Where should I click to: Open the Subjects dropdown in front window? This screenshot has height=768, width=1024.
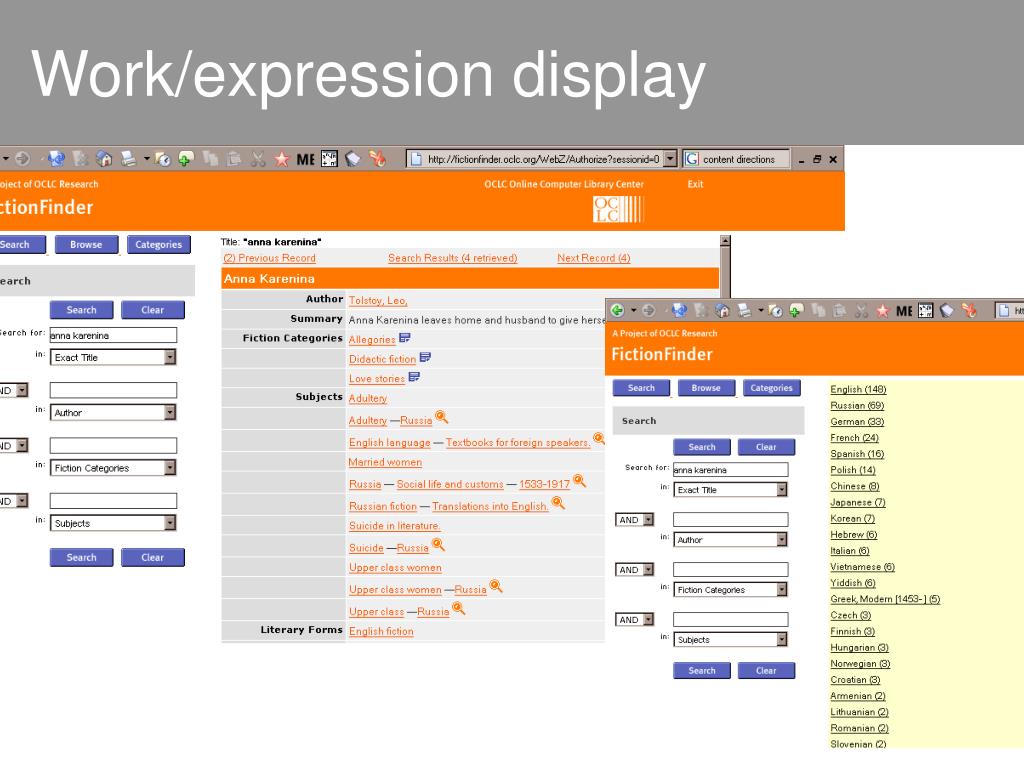782,640
